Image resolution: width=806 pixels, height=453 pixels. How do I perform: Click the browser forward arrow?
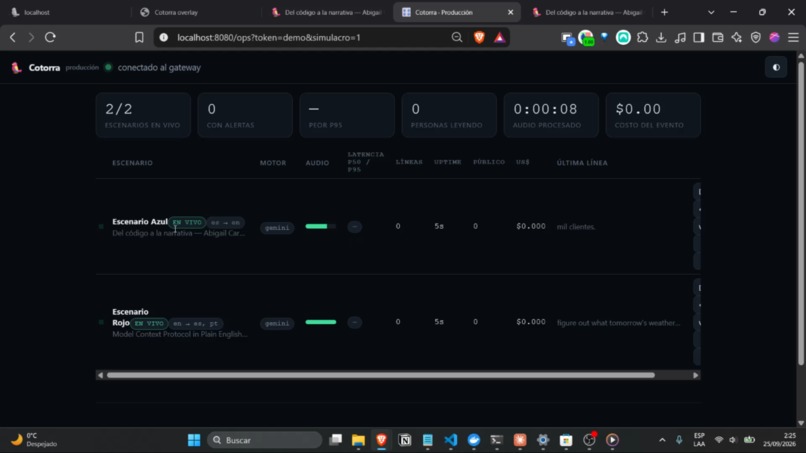click(x=31, y=37)
